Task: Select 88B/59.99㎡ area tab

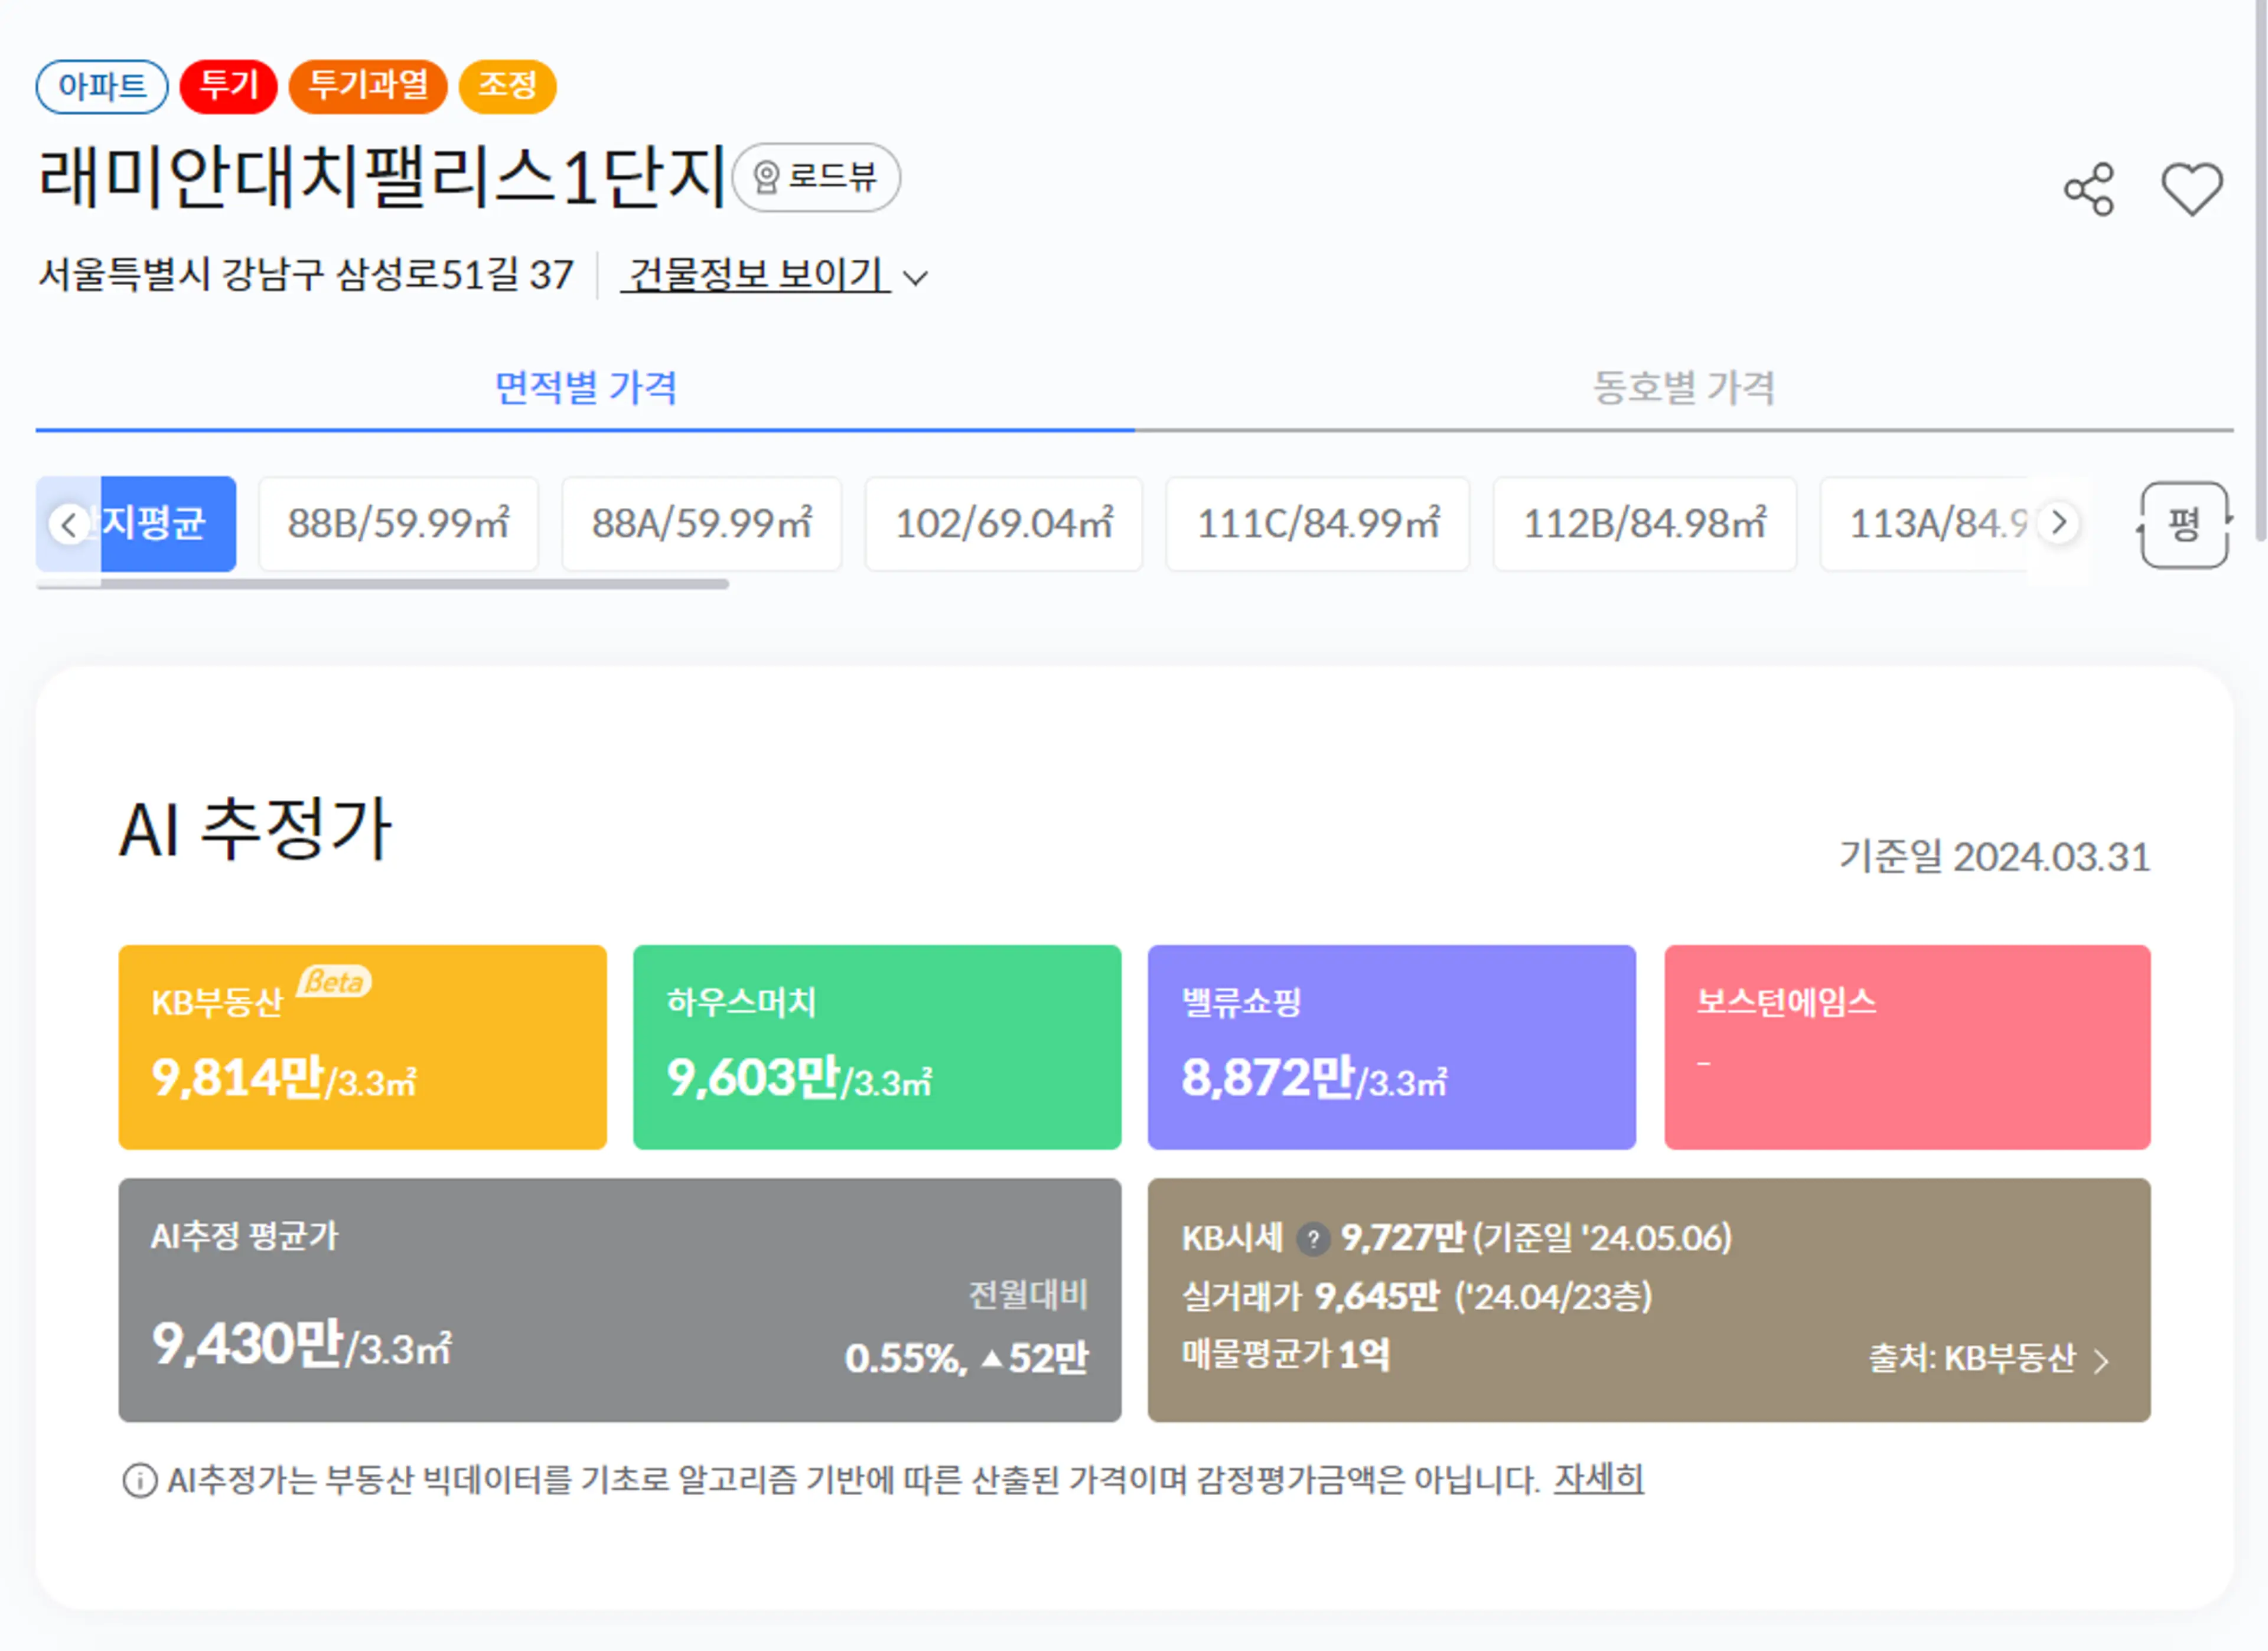Action: pos(399,523)
